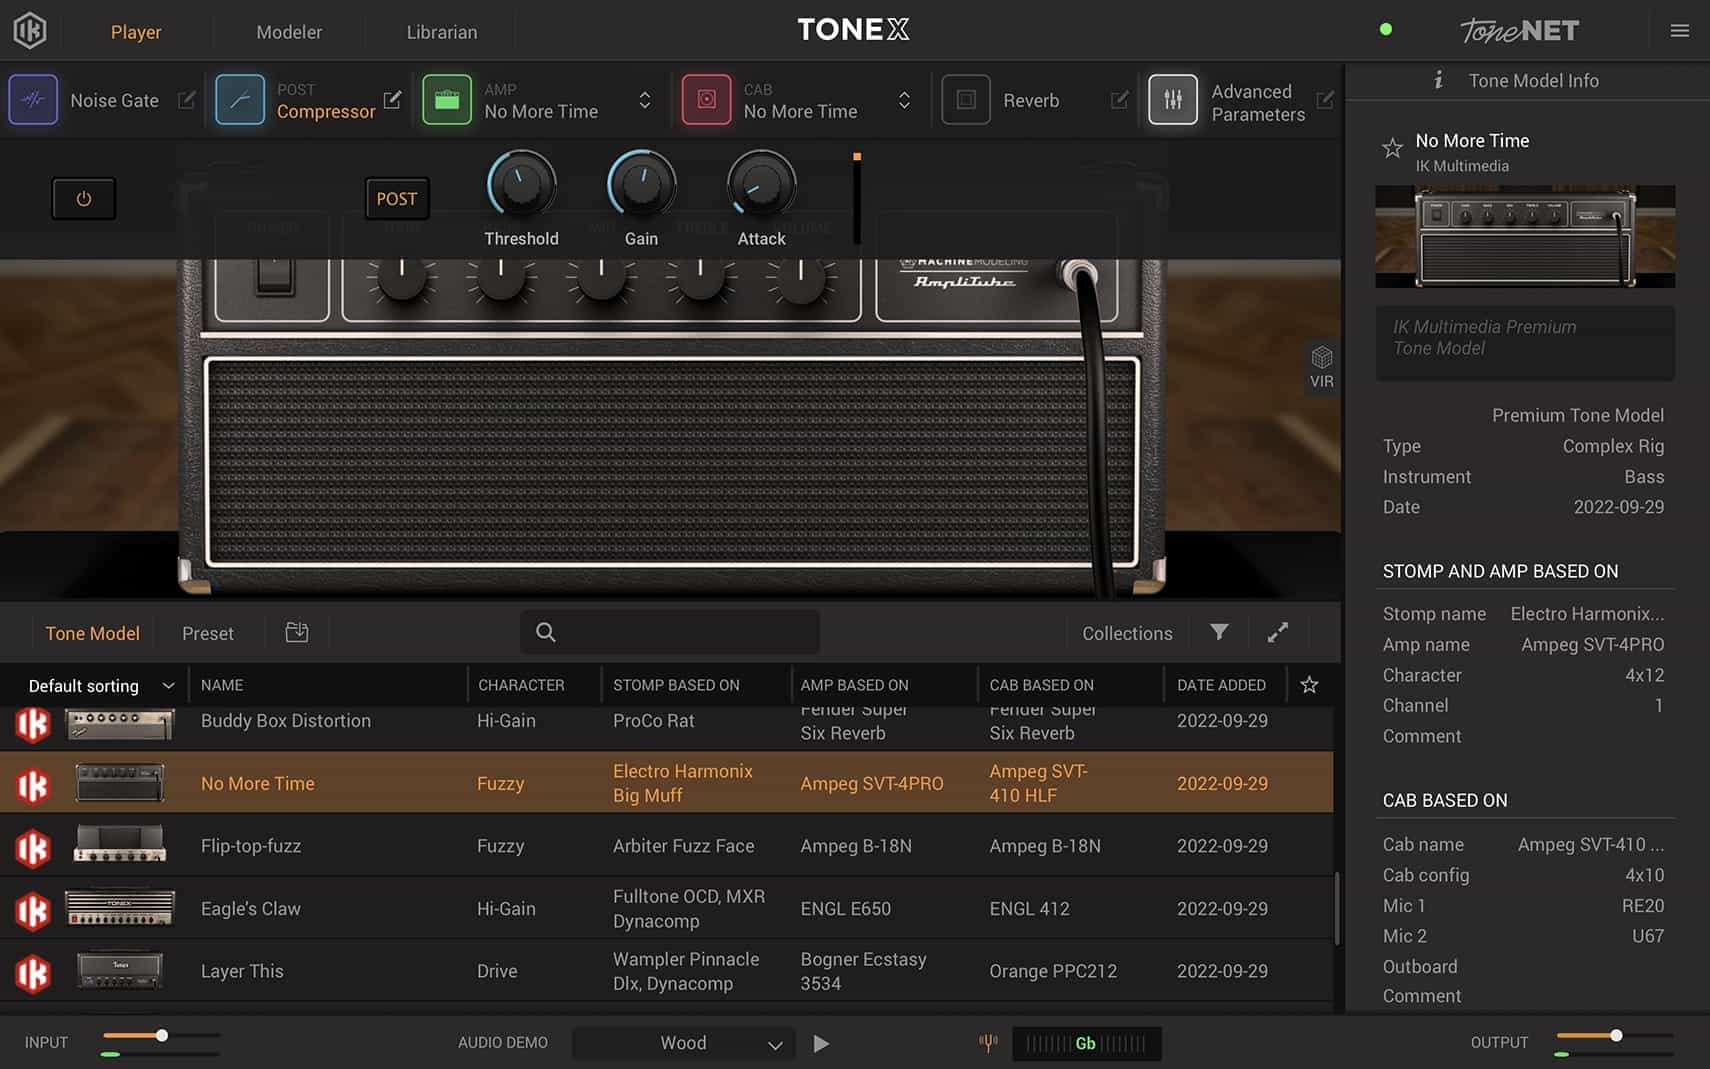This screenshot has width=1710, height=1069.
Task: Select the Eagle's Claw tone model
Action: tap(667, 909)
